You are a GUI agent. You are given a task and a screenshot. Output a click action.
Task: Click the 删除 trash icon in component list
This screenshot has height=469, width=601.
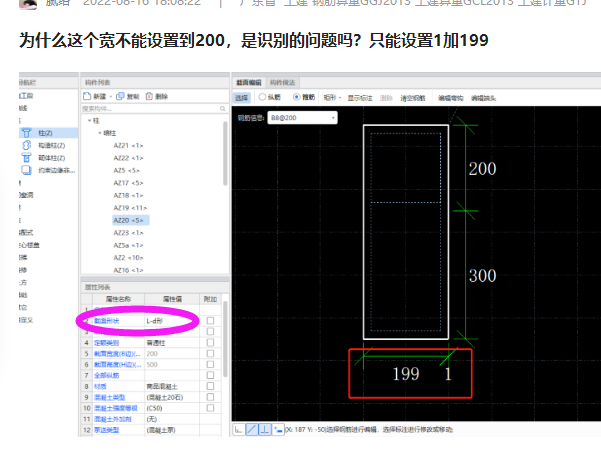[149, 96]
